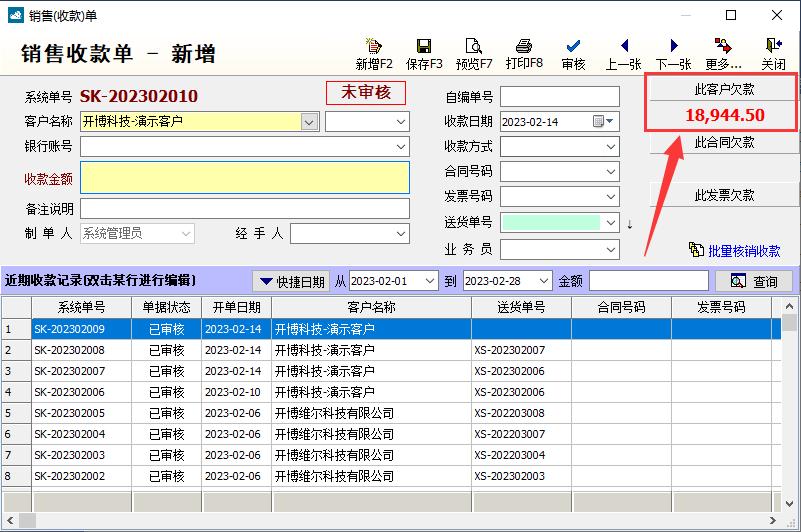801x532 pixels.
Task: Click the small arrow beside 送货单号
Action: coord(630,224)
